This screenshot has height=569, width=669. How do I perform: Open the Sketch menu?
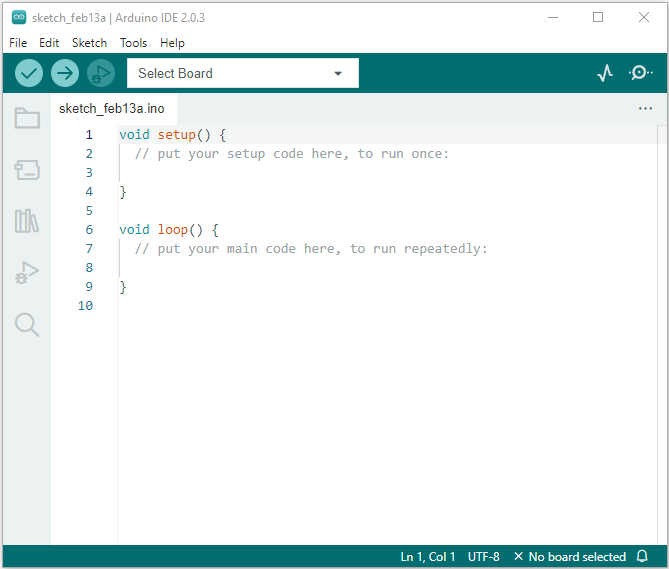click(x=89, y=43)
